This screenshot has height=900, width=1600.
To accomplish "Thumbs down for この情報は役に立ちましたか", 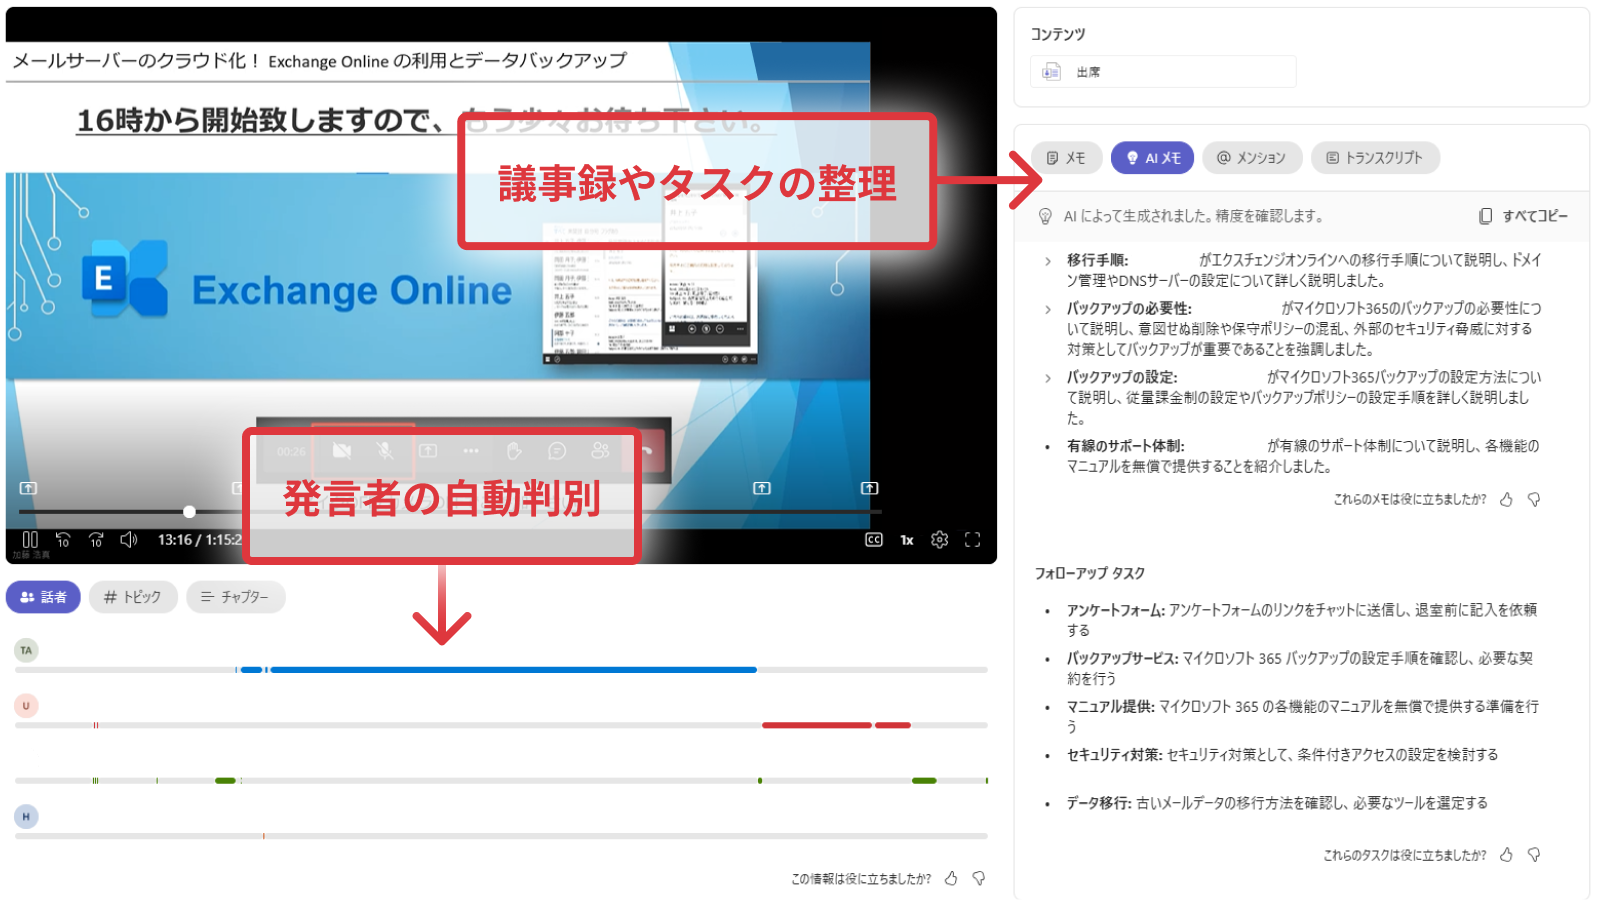I will pos(979,878).
